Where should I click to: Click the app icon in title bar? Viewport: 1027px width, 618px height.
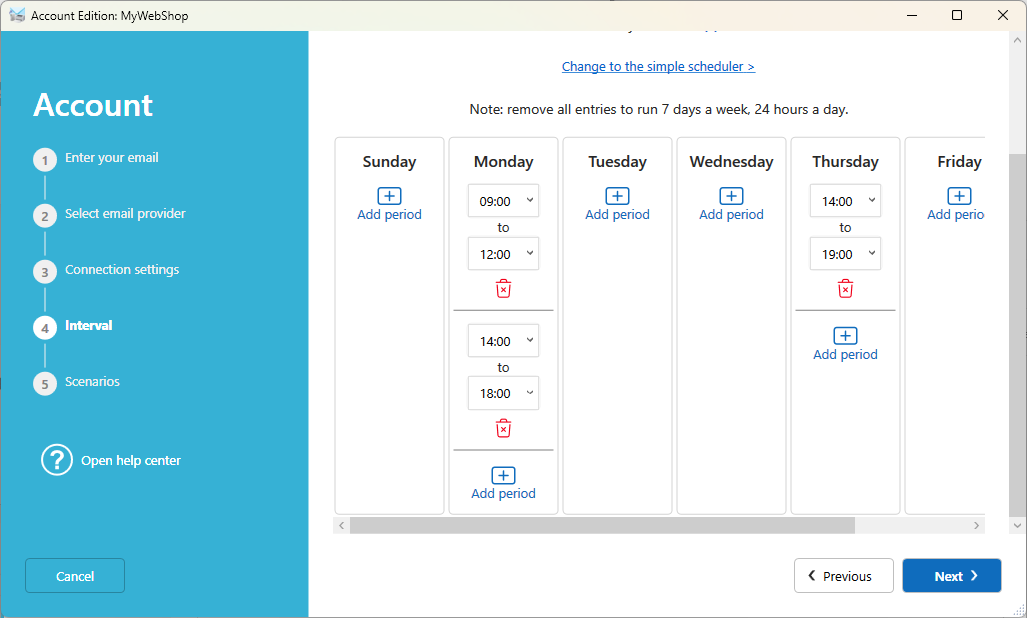(17, 15)
